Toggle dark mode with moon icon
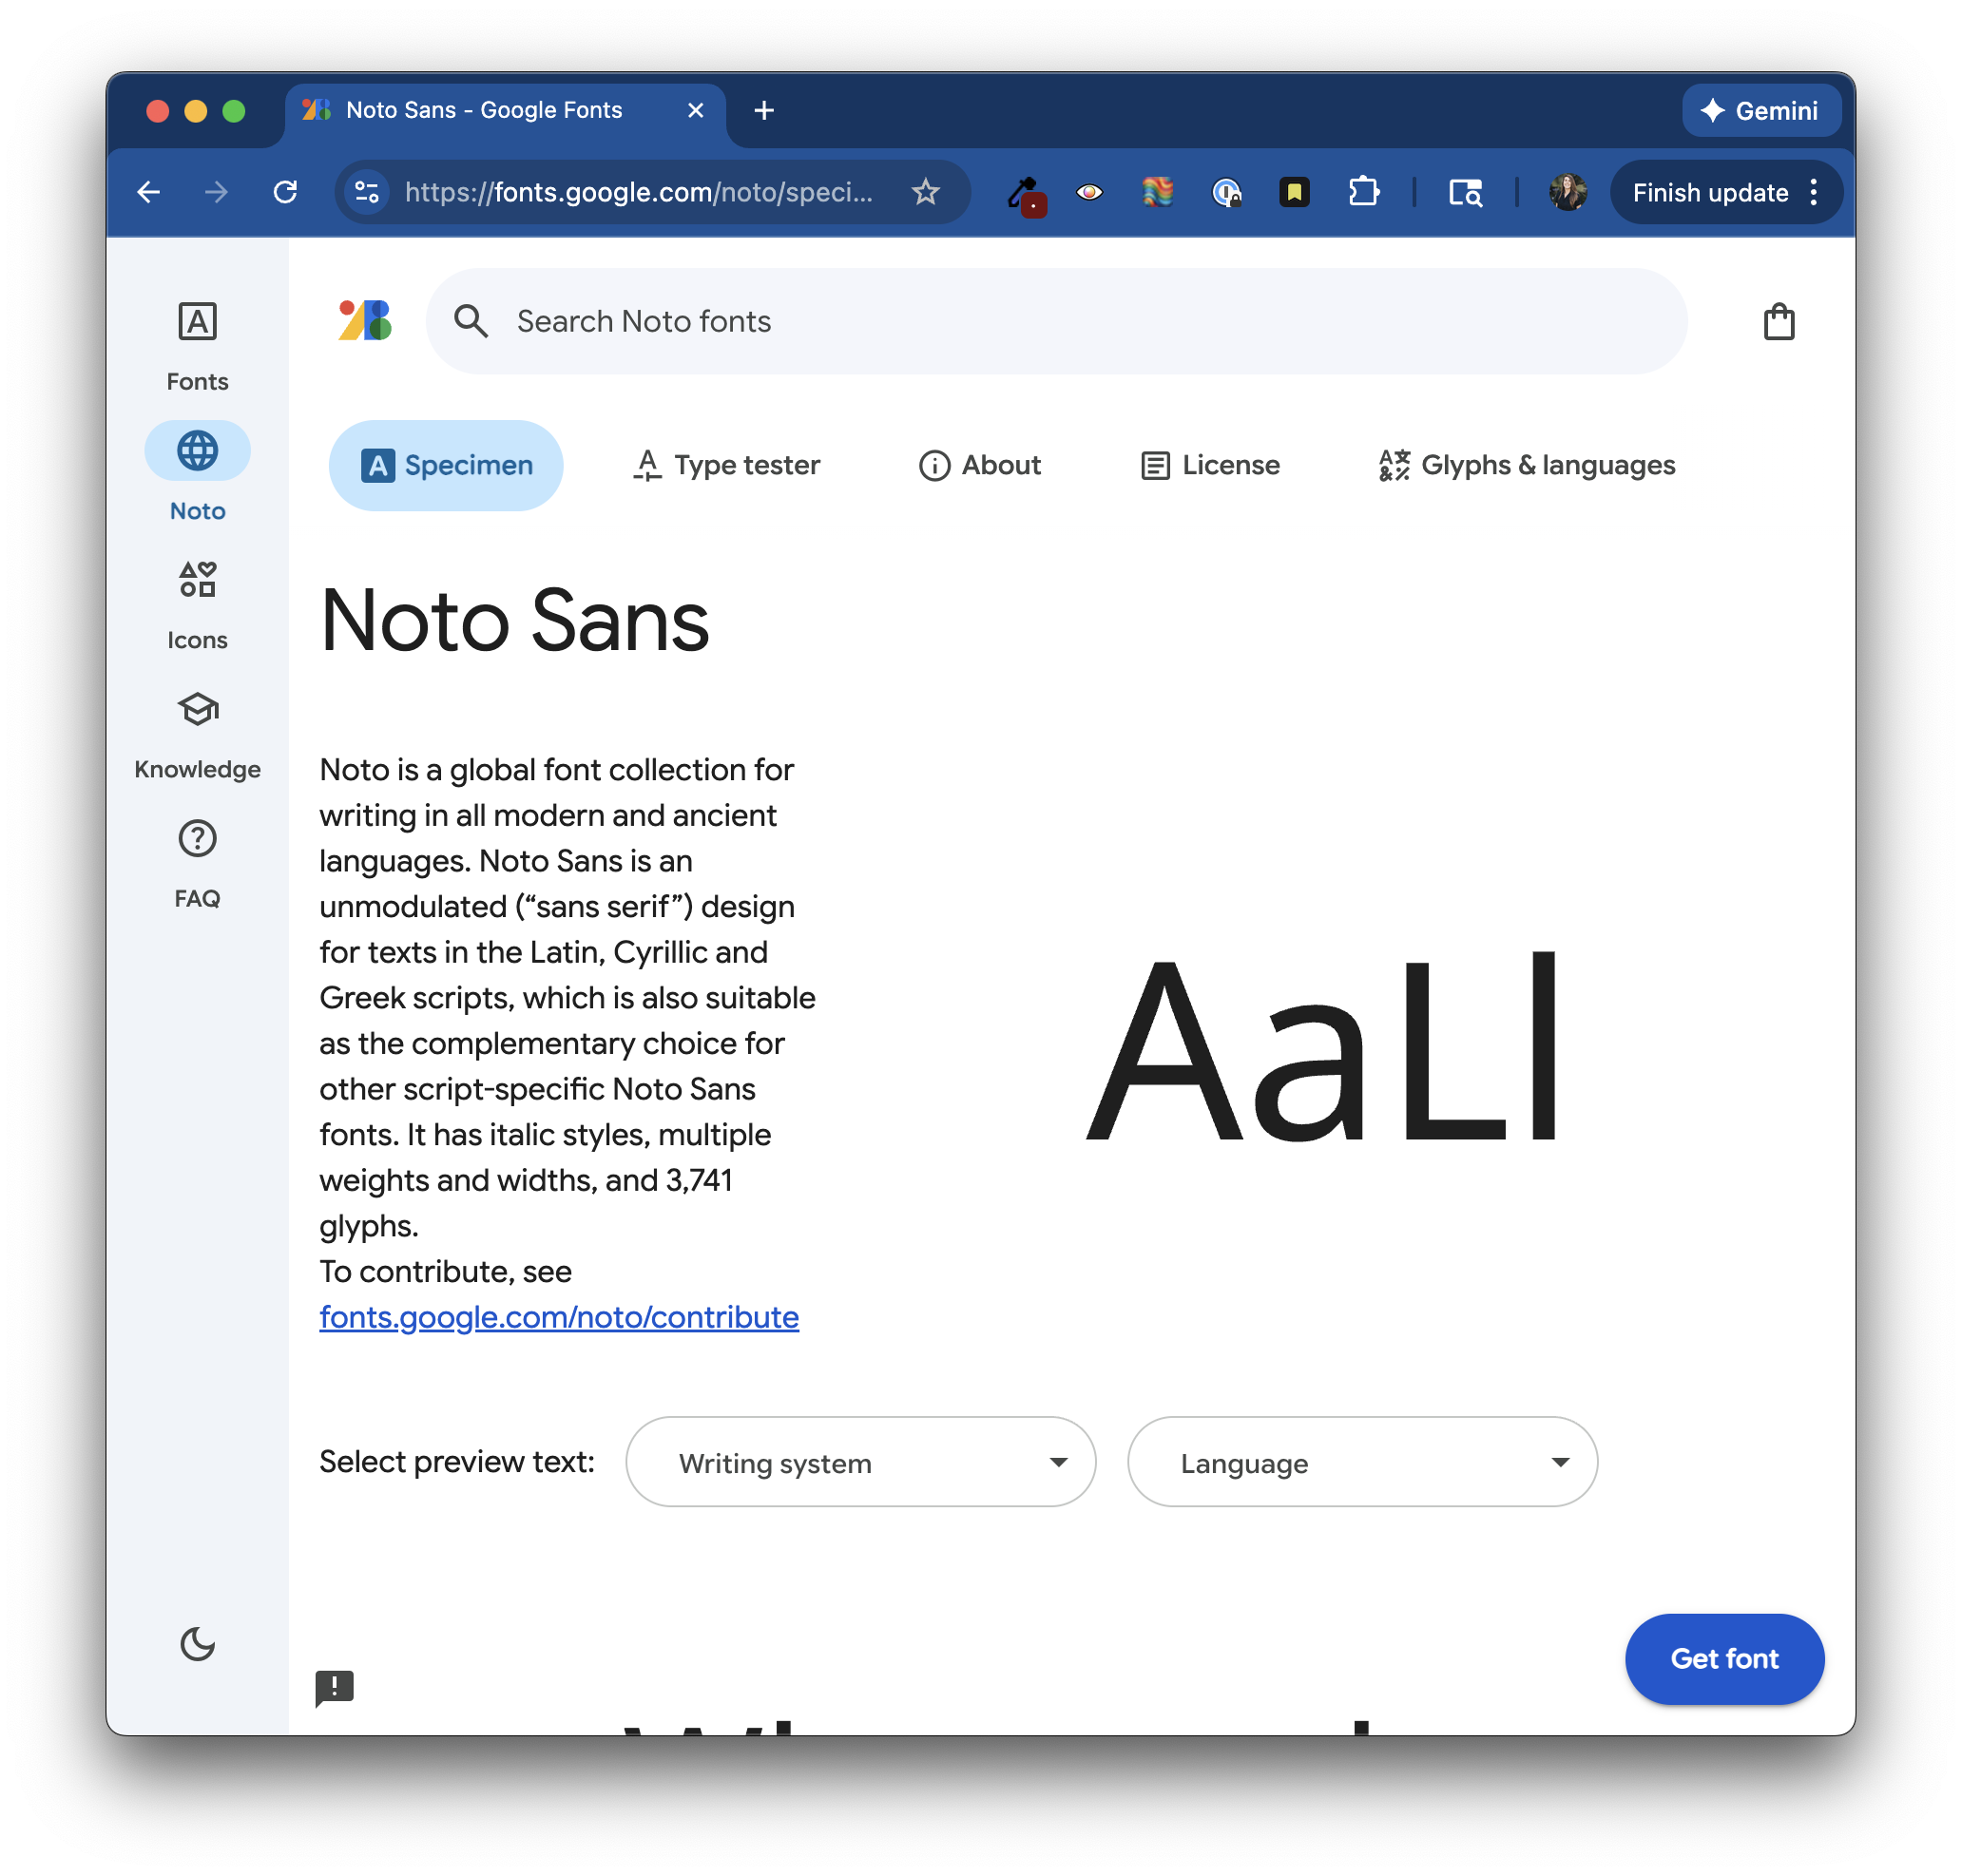1962x1876 pixels. (197, 1643)
